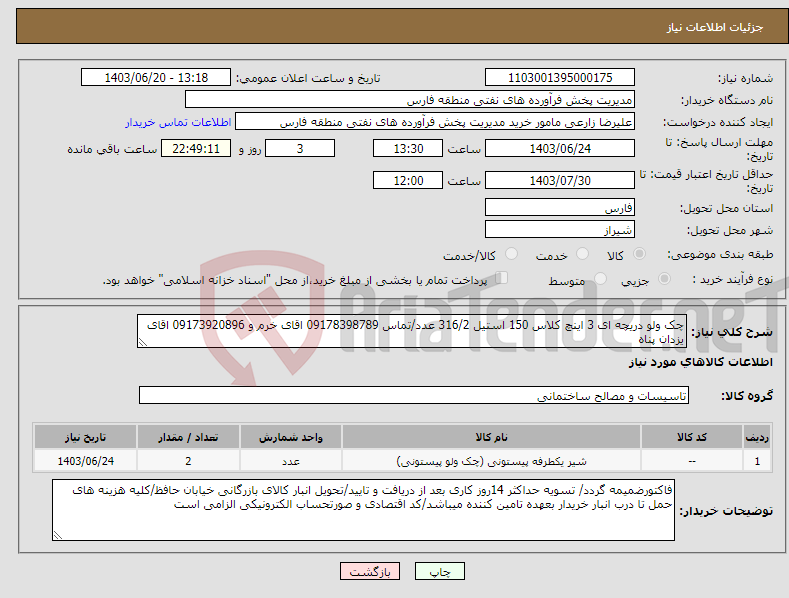Click the اطلاعات کالاهای مورد نیاز heading
The height and width of the screenshot is (598, 789).
tap(700, 362)
